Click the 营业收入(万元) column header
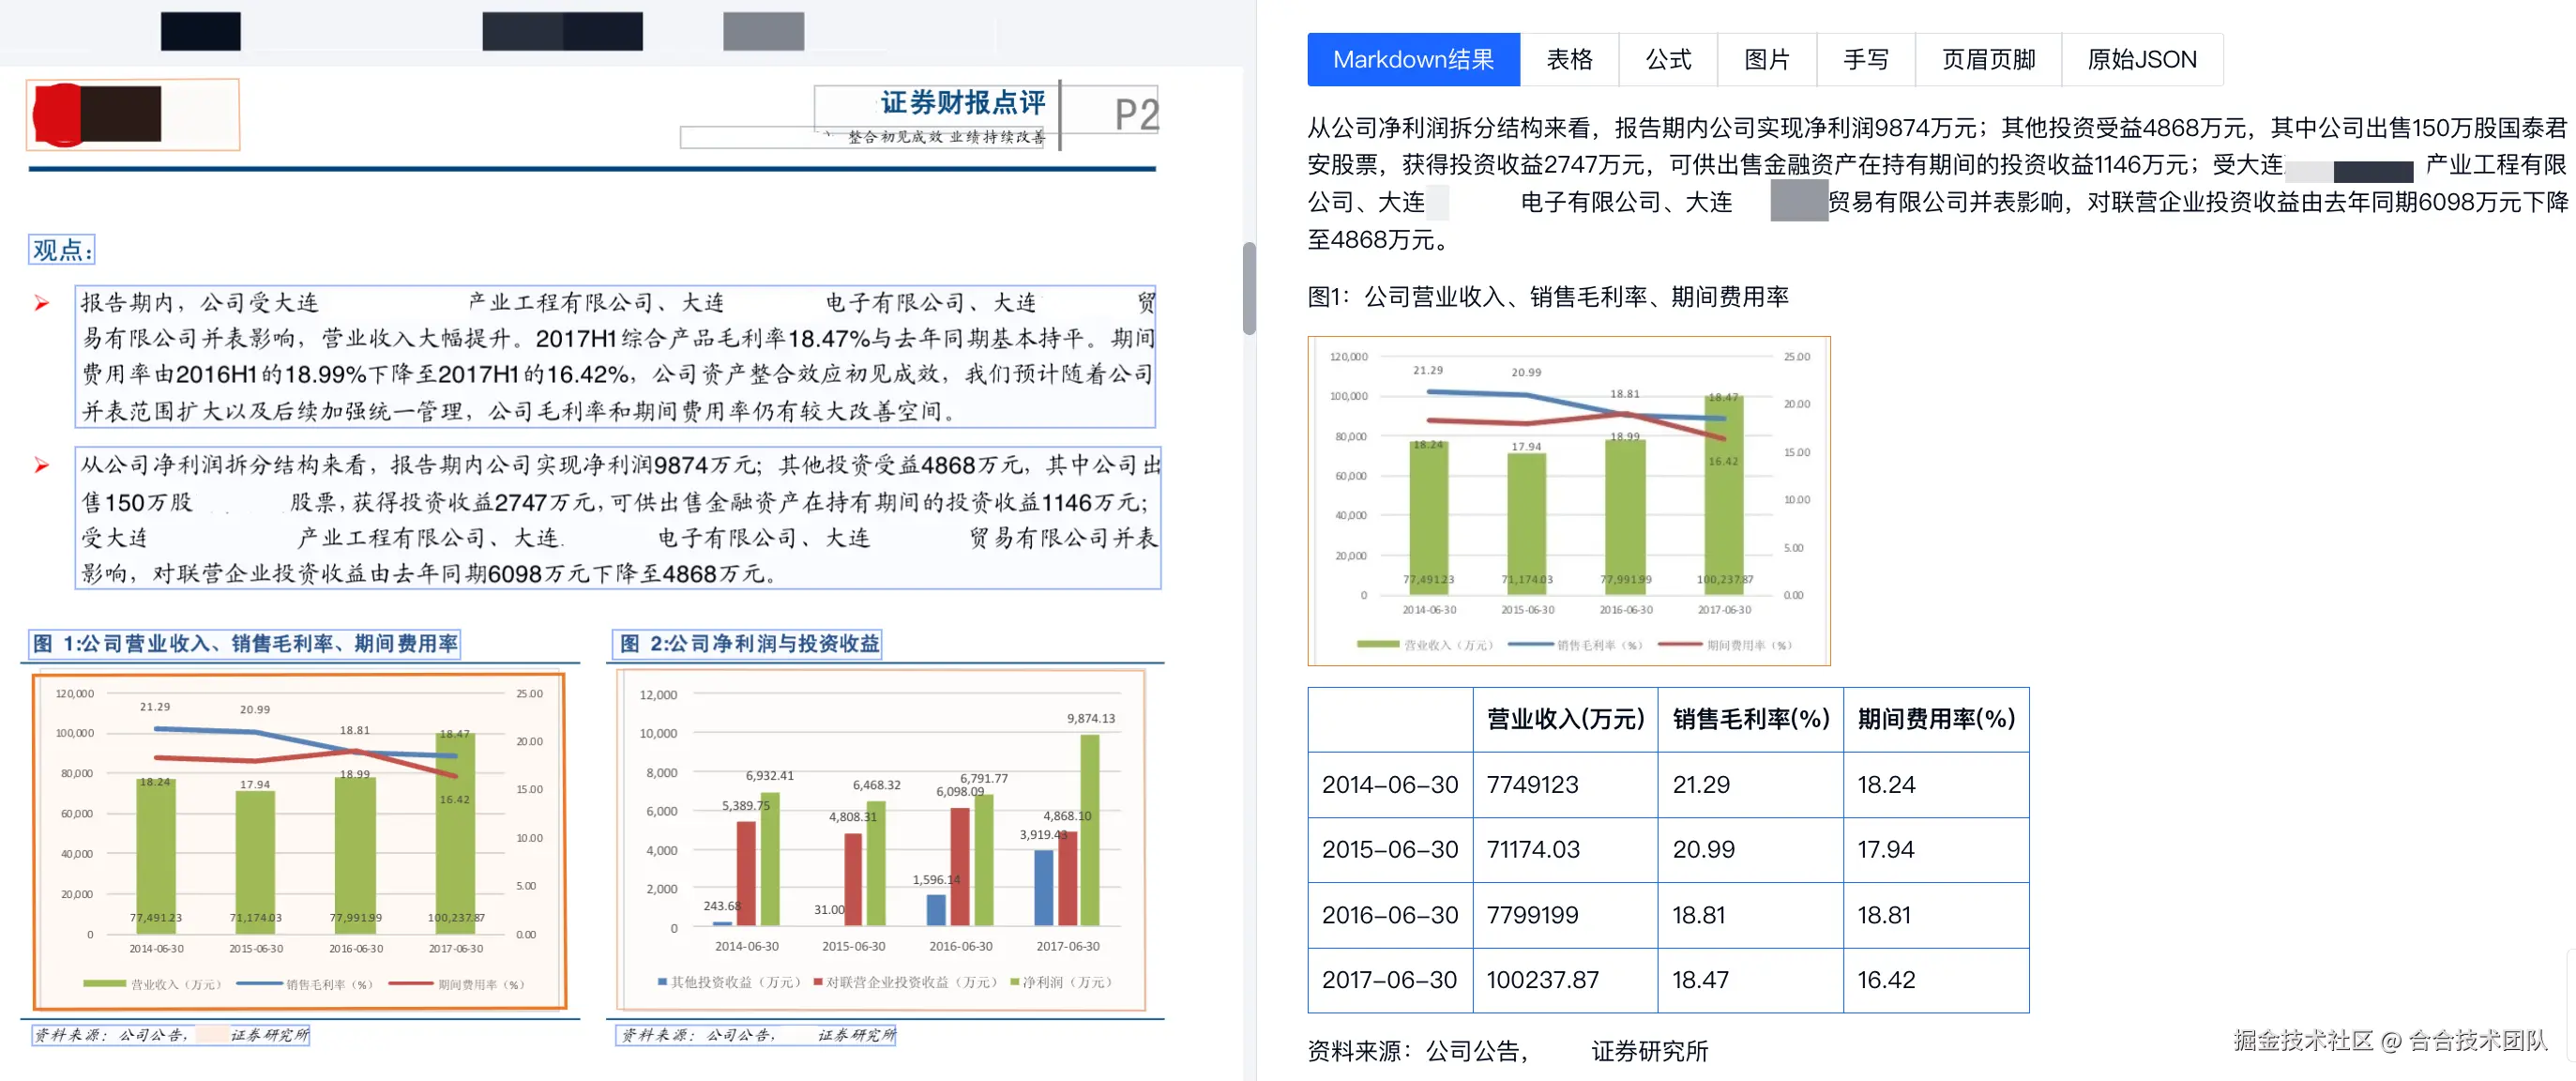Screen dimensions: 2576x1081 pyautogui.click(x=1564, y=719)
